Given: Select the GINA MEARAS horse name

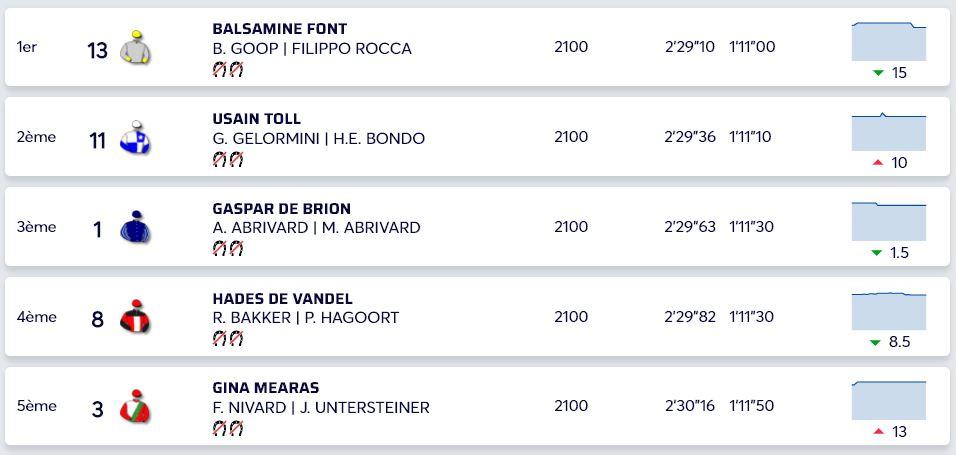Looking at the screenshot, I should point(266,388).
